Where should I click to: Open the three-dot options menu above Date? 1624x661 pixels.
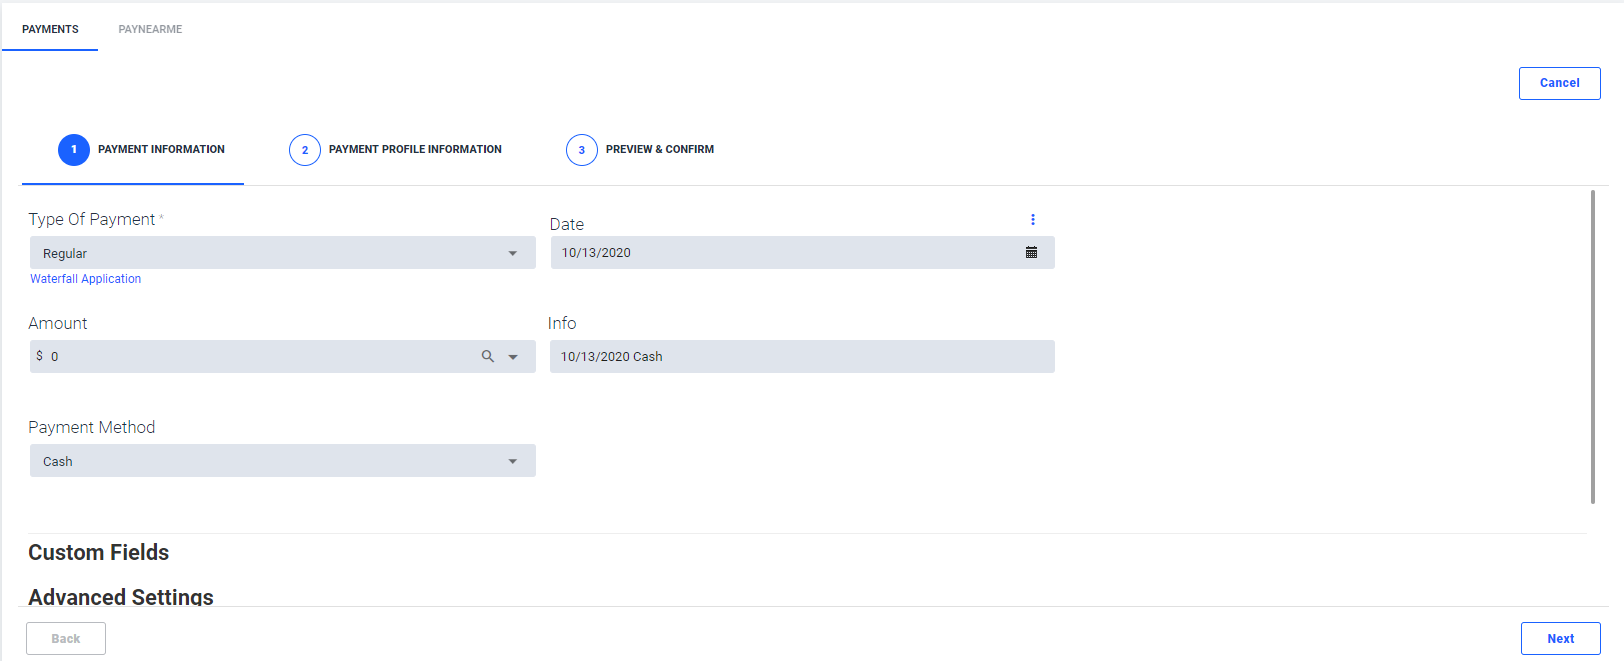tap(1033, 219)
